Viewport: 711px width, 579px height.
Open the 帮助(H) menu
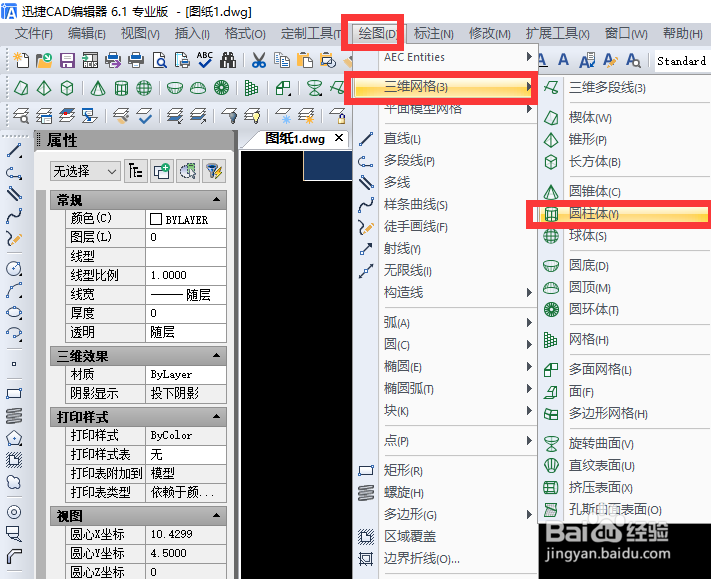(x=683, y=34)
